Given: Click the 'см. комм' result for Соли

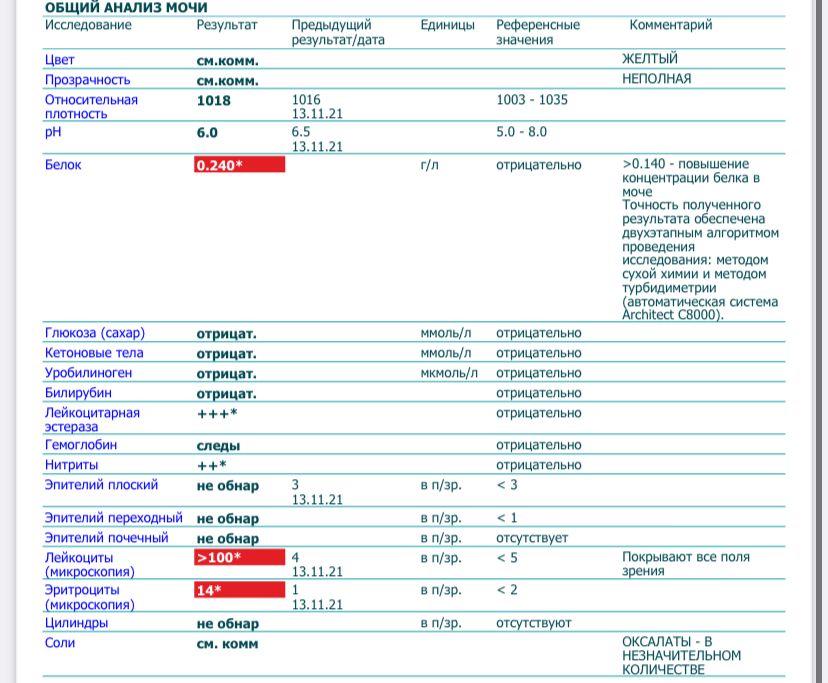Looking at the screenshot, I should [x=227, y=644].
